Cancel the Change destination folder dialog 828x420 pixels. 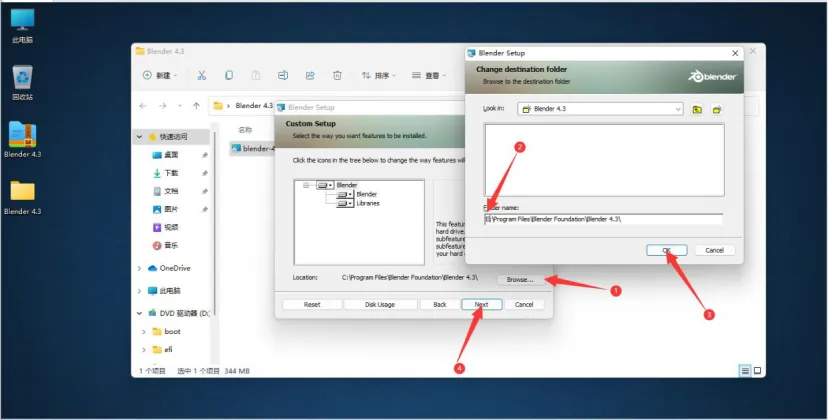coord(714,250)
